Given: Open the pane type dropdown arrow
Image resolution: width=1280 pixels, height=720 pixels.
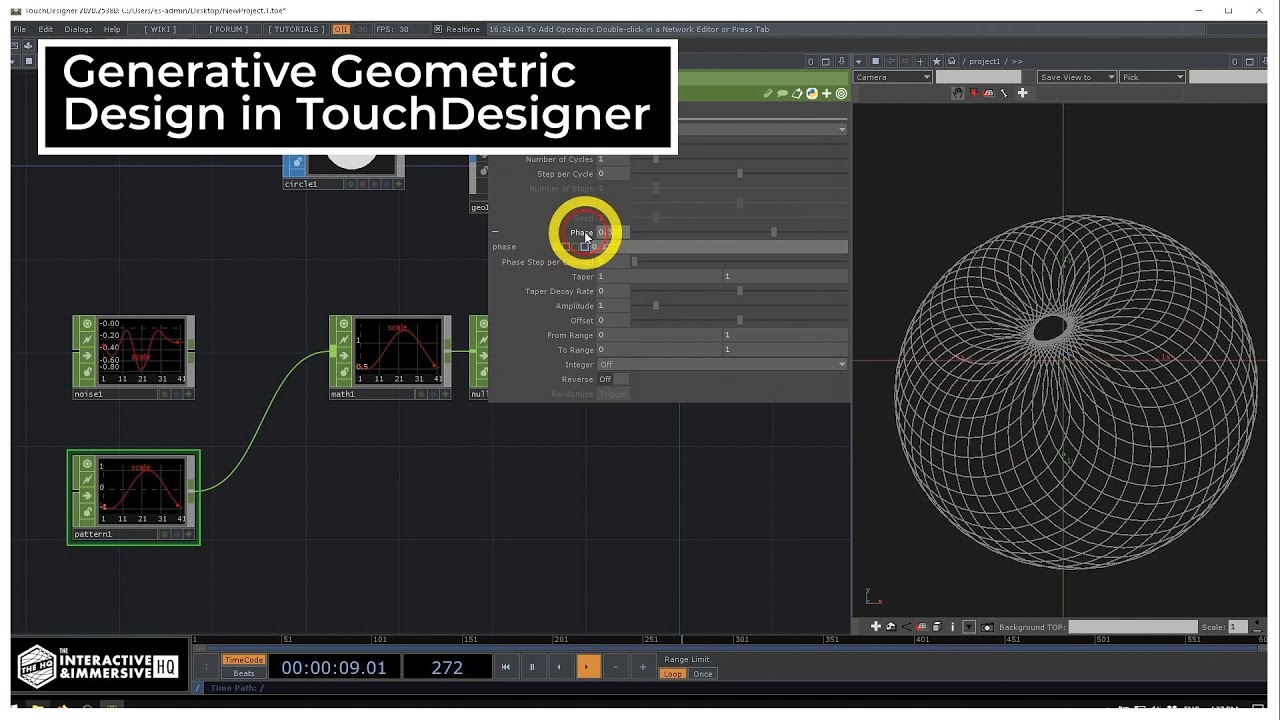Looking at the screenshot, I should [859, 61].
